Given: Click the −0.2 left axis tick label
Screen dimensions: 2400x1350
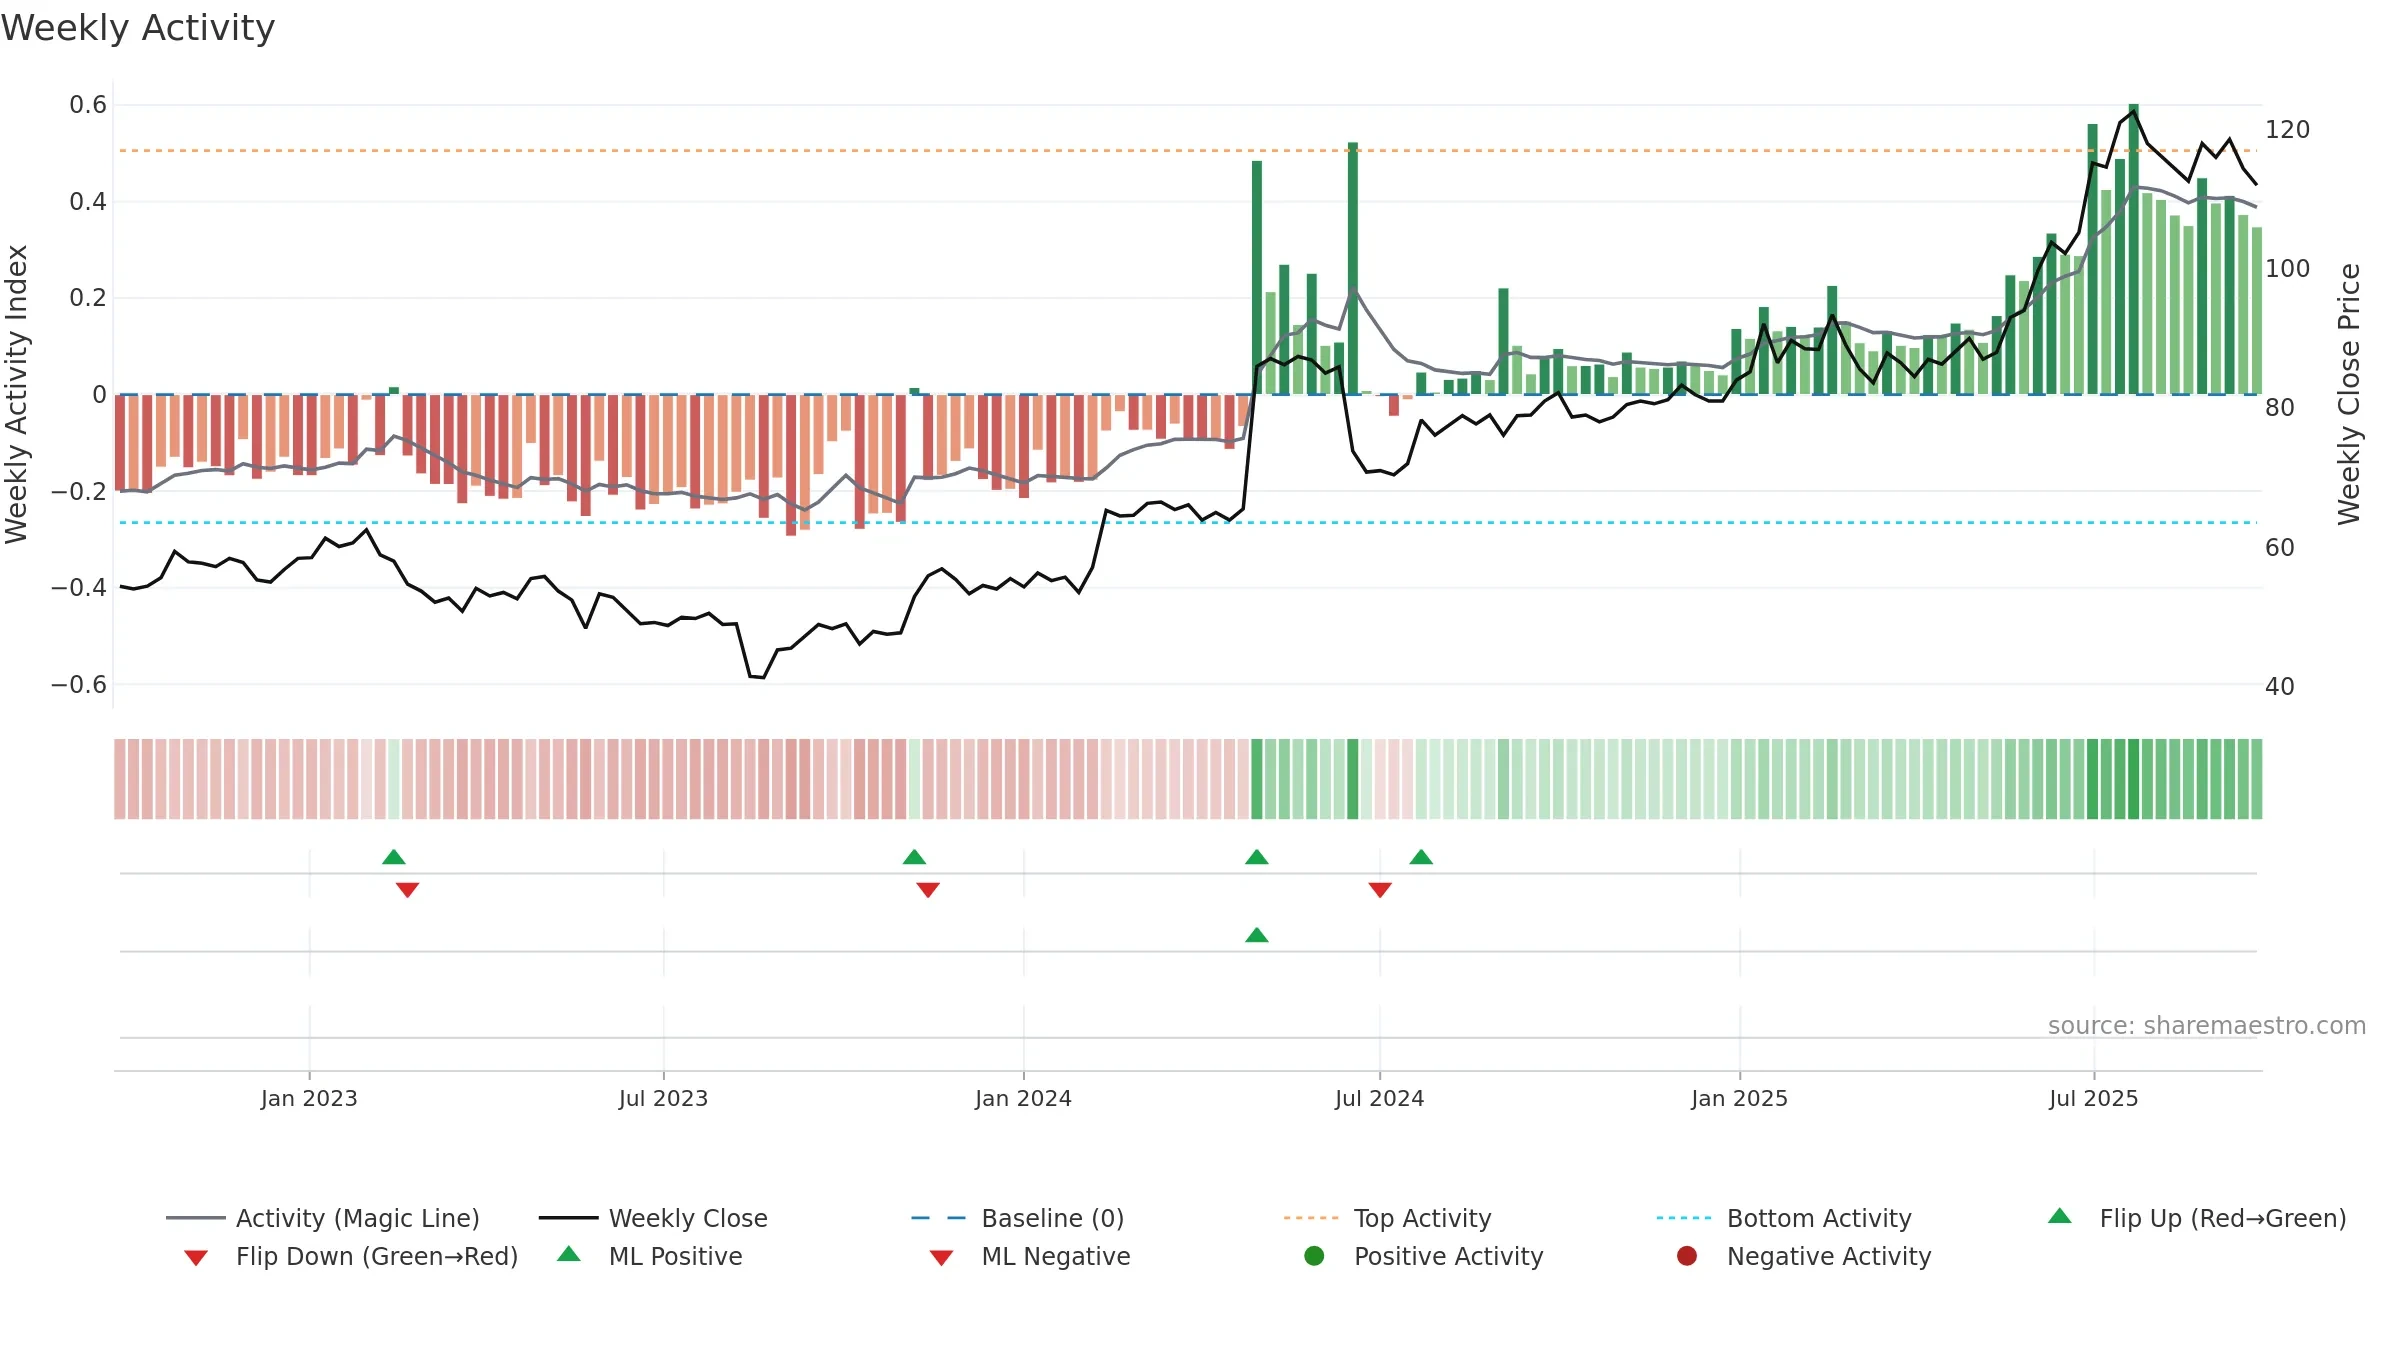Looking at the screenshot, I should pyautogui.click(x=79, y=491).
